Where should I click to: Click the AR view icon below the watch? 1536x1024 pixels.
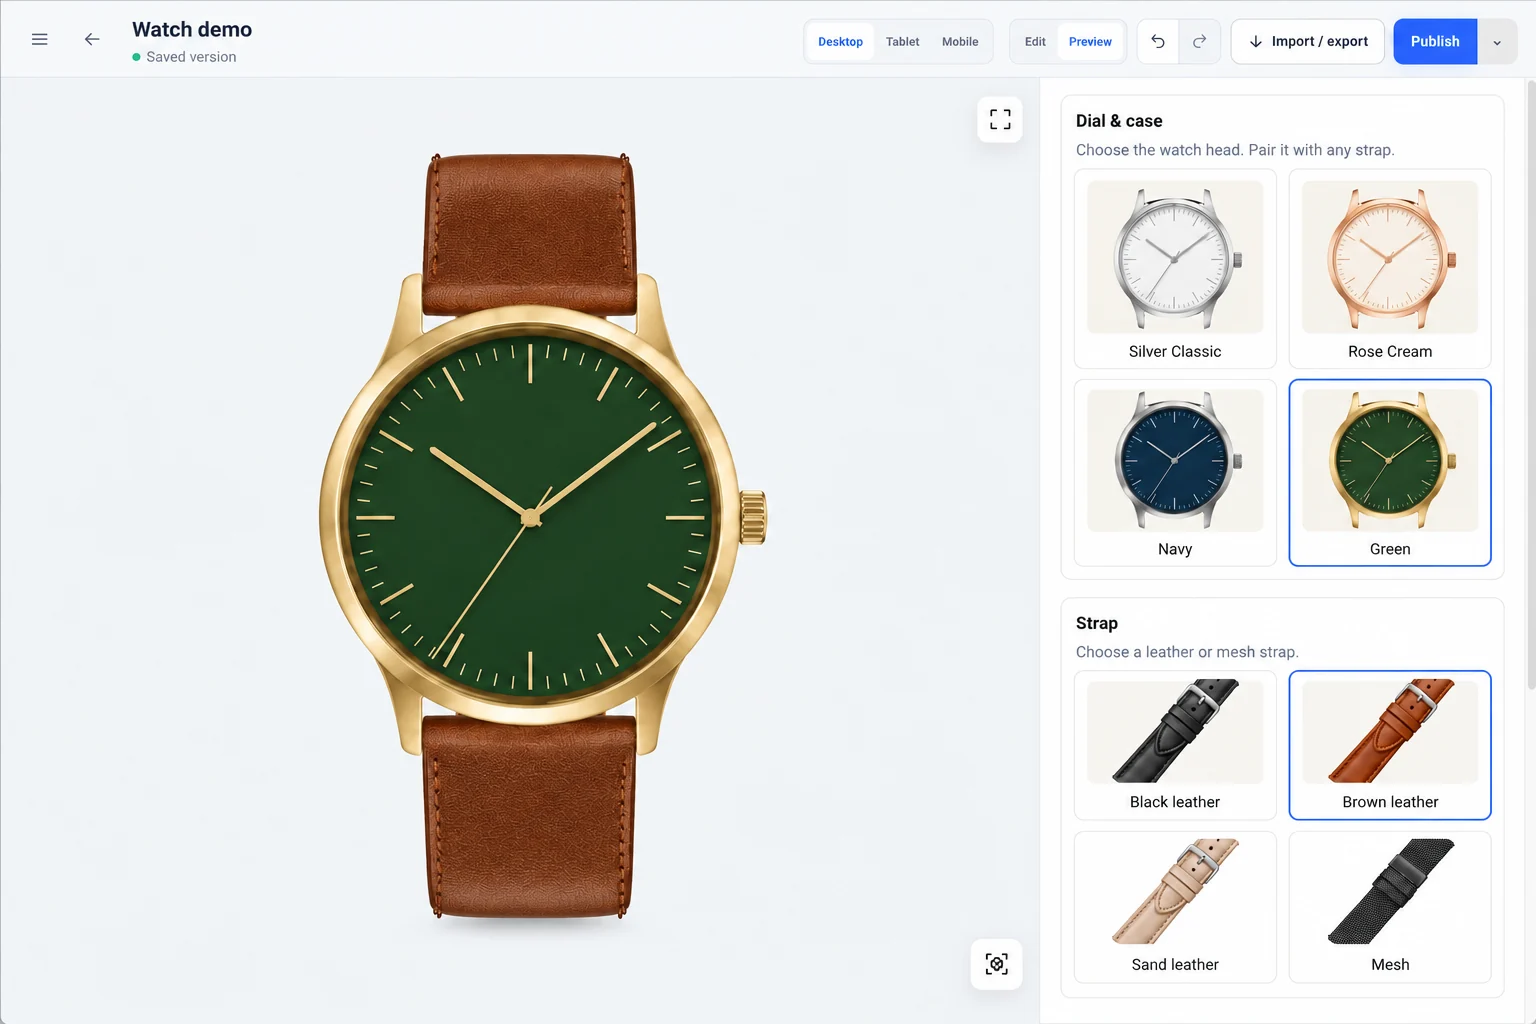pyautogui.click(x=997, y=964)
